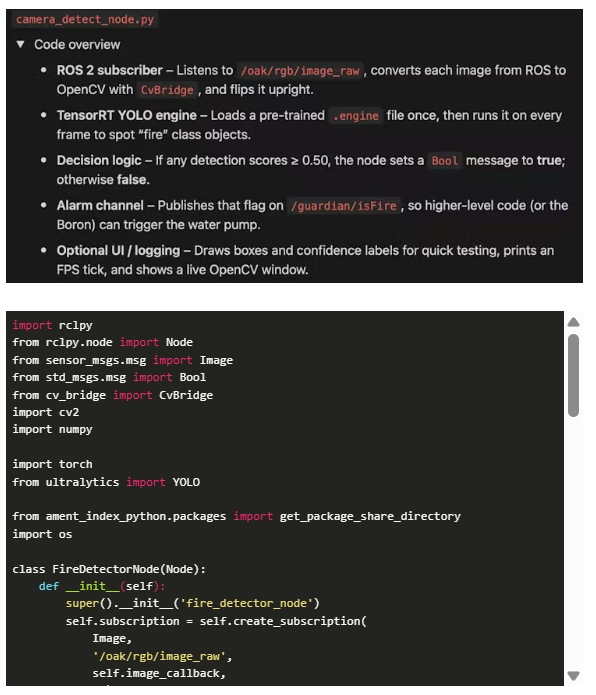Click the code block scroll-up arrow
This screenshot has width=596, height=695.
pyautogui.click(x=573, y=322)
